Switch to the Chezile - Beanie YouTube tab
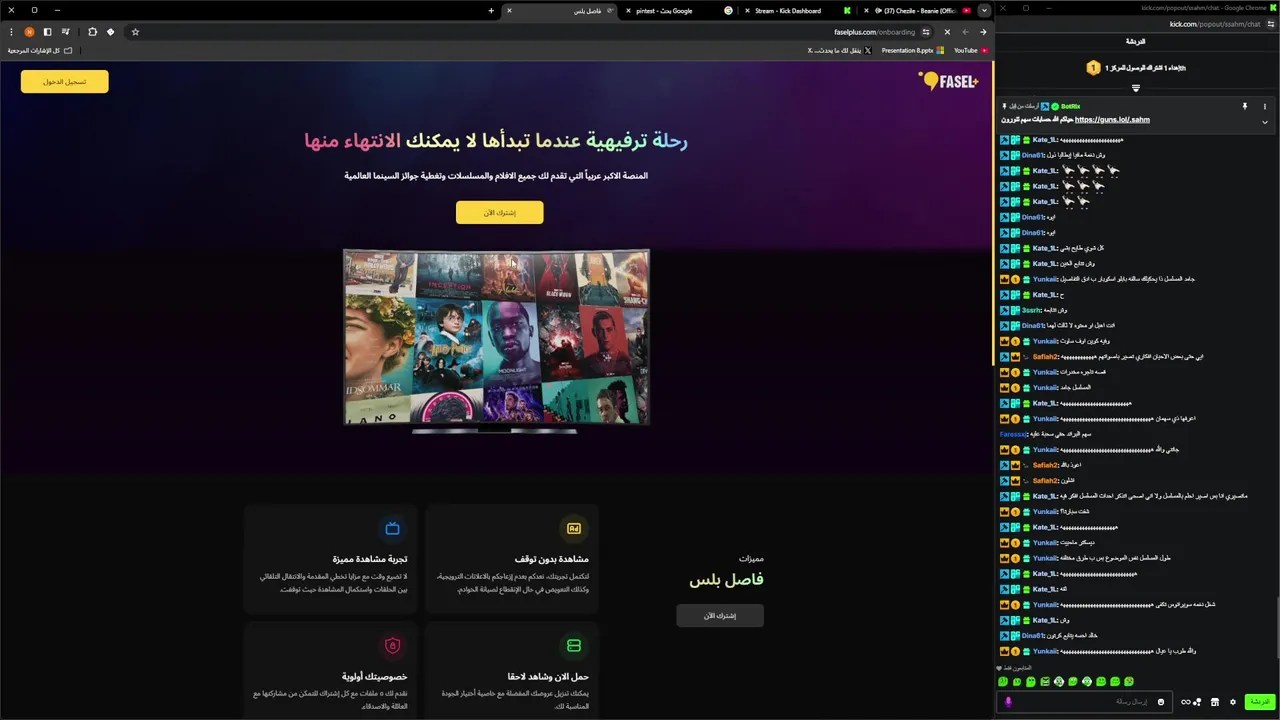The height and width of the screenshot is (720, 1280). coord(915,10)
